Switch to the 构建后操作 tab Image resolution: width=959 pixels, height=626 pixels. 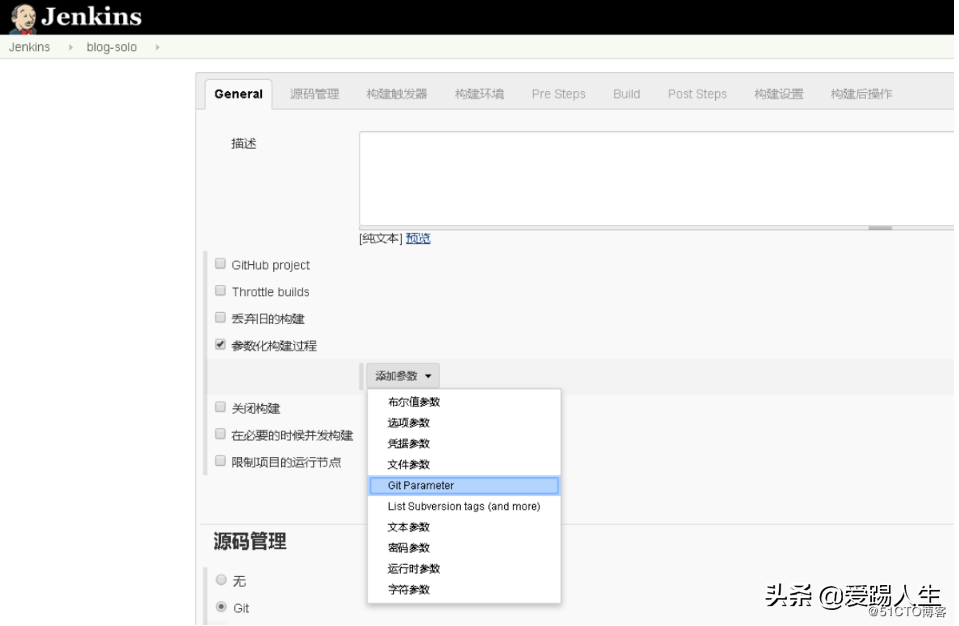pyautogui.click(x=861, y=94)
